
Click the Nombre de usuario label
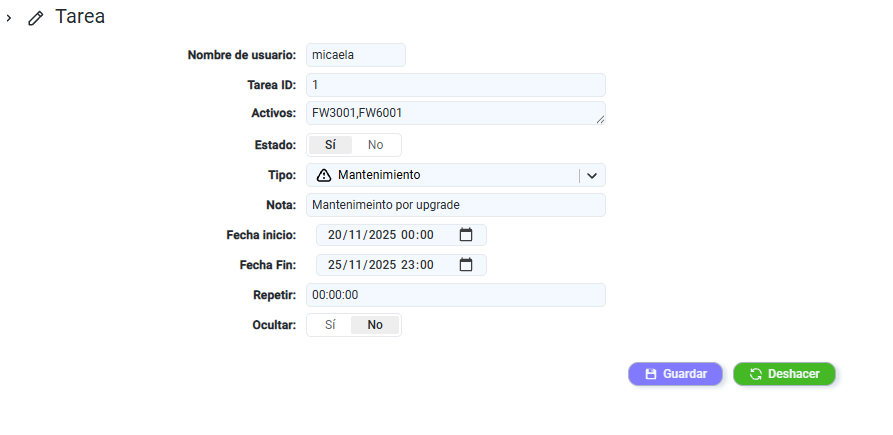pyautogui.click(x=242, y=55)
